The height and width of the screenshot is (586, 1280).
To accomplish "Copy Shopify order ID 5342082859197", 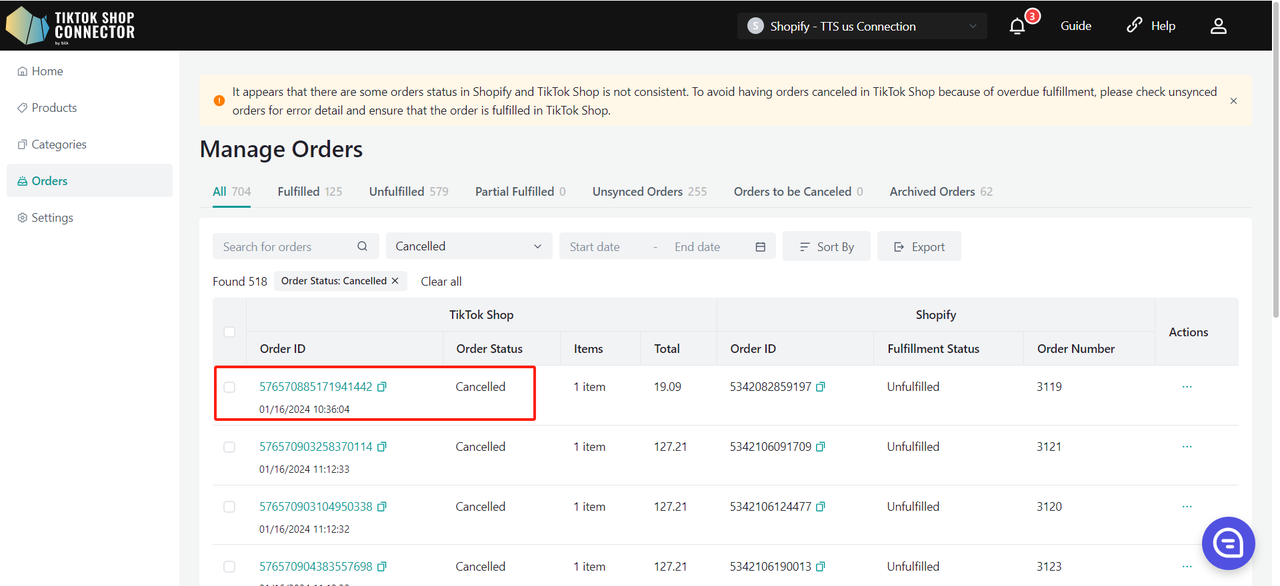I will (x=821, y=387).
